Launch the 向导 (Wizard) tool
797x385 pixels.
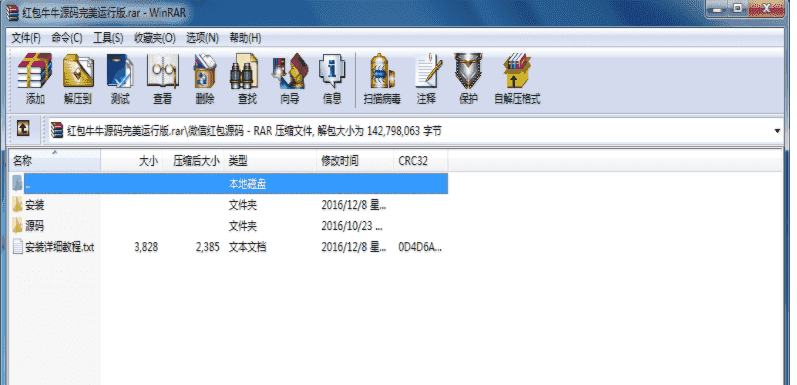(x=290, y=71)
